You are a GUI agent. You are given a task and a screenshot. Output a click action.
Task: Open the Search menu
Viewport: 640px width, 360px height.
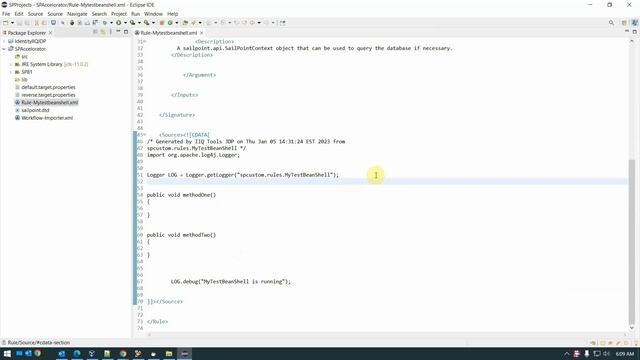point(99,14)
